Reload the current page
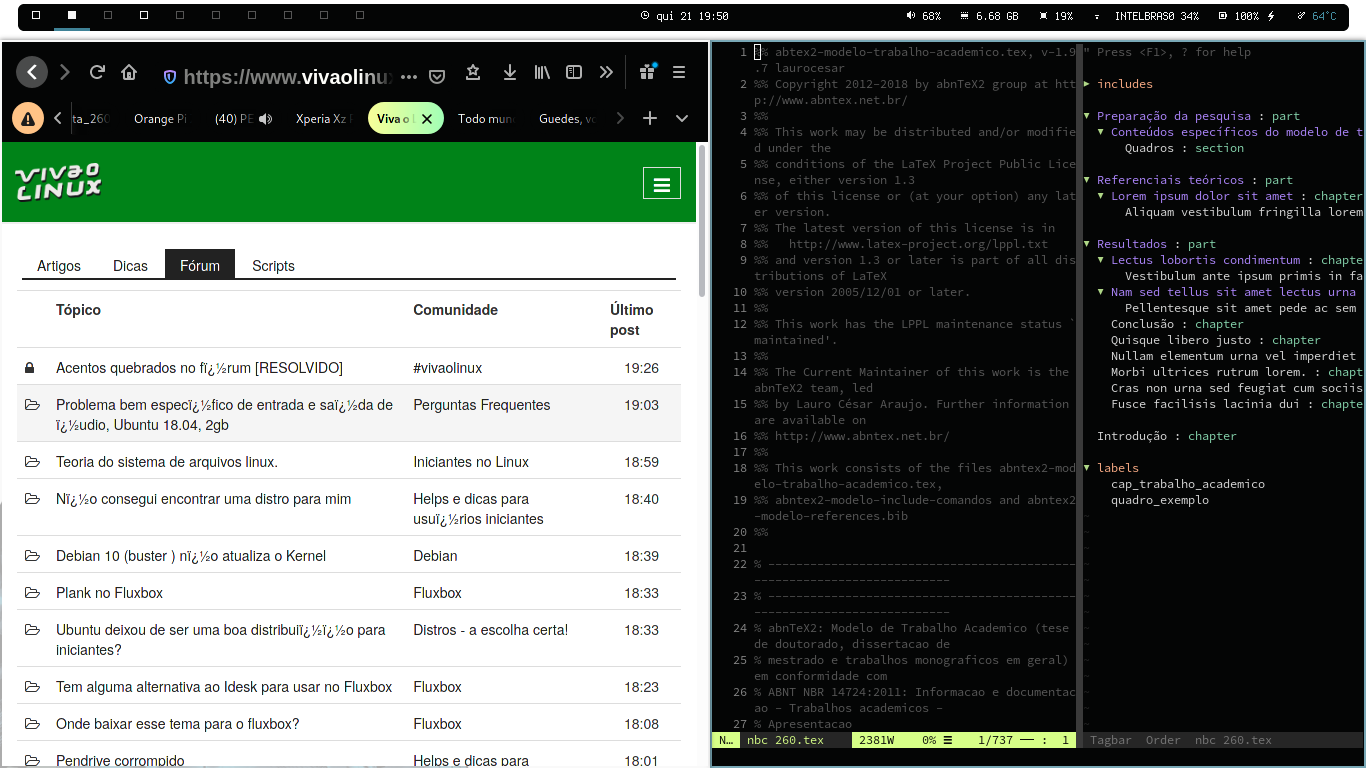Screen dimensions: 1366x768 tap(97, 73)
